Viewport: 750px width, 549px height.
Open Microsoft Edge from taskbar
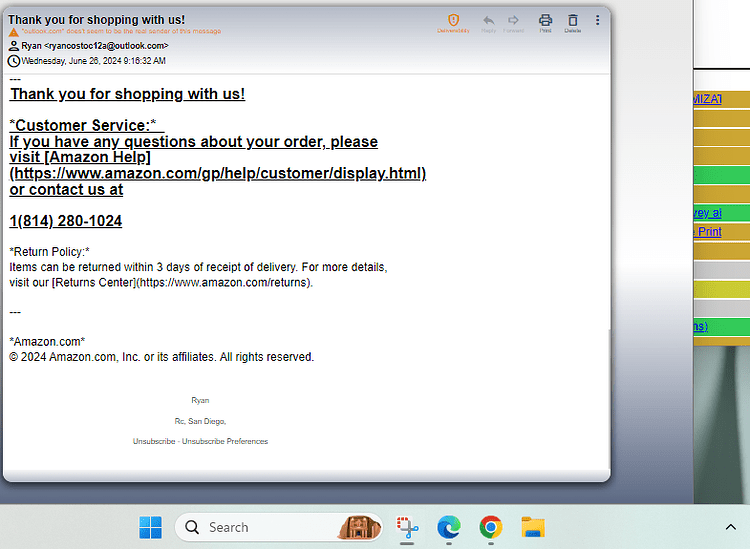449,527
